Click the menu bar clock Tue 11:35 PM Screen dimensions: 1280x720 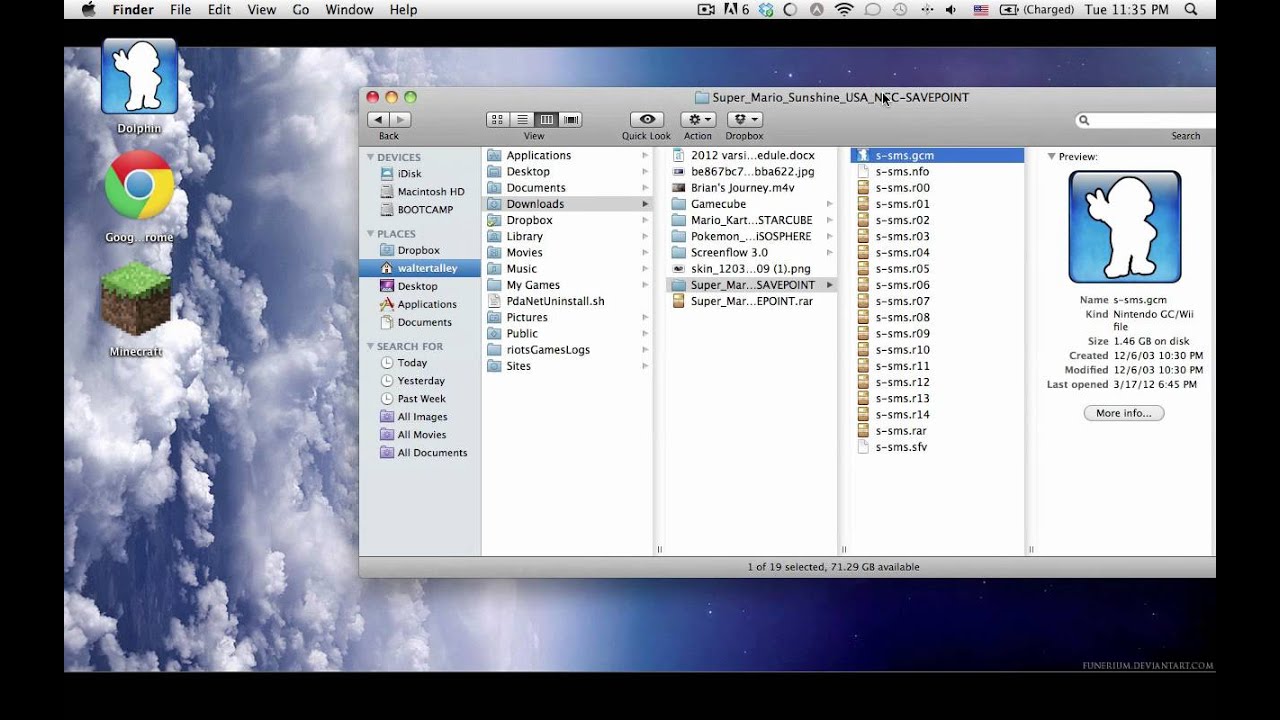[1126, 9]
